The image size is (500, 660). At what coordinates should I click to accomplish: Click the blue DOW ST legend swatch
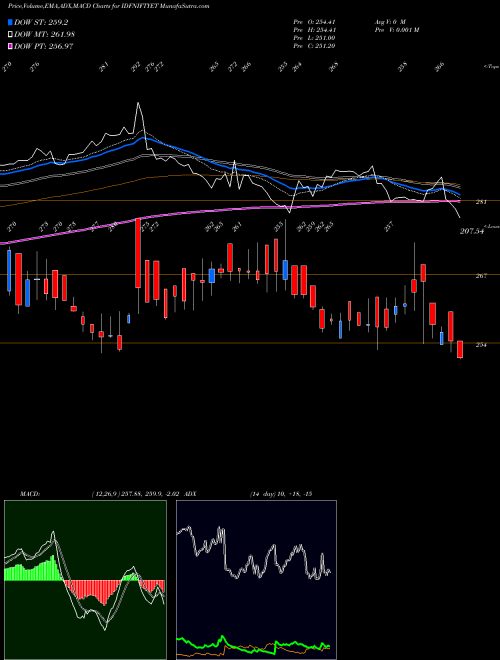tap(10, 22)
